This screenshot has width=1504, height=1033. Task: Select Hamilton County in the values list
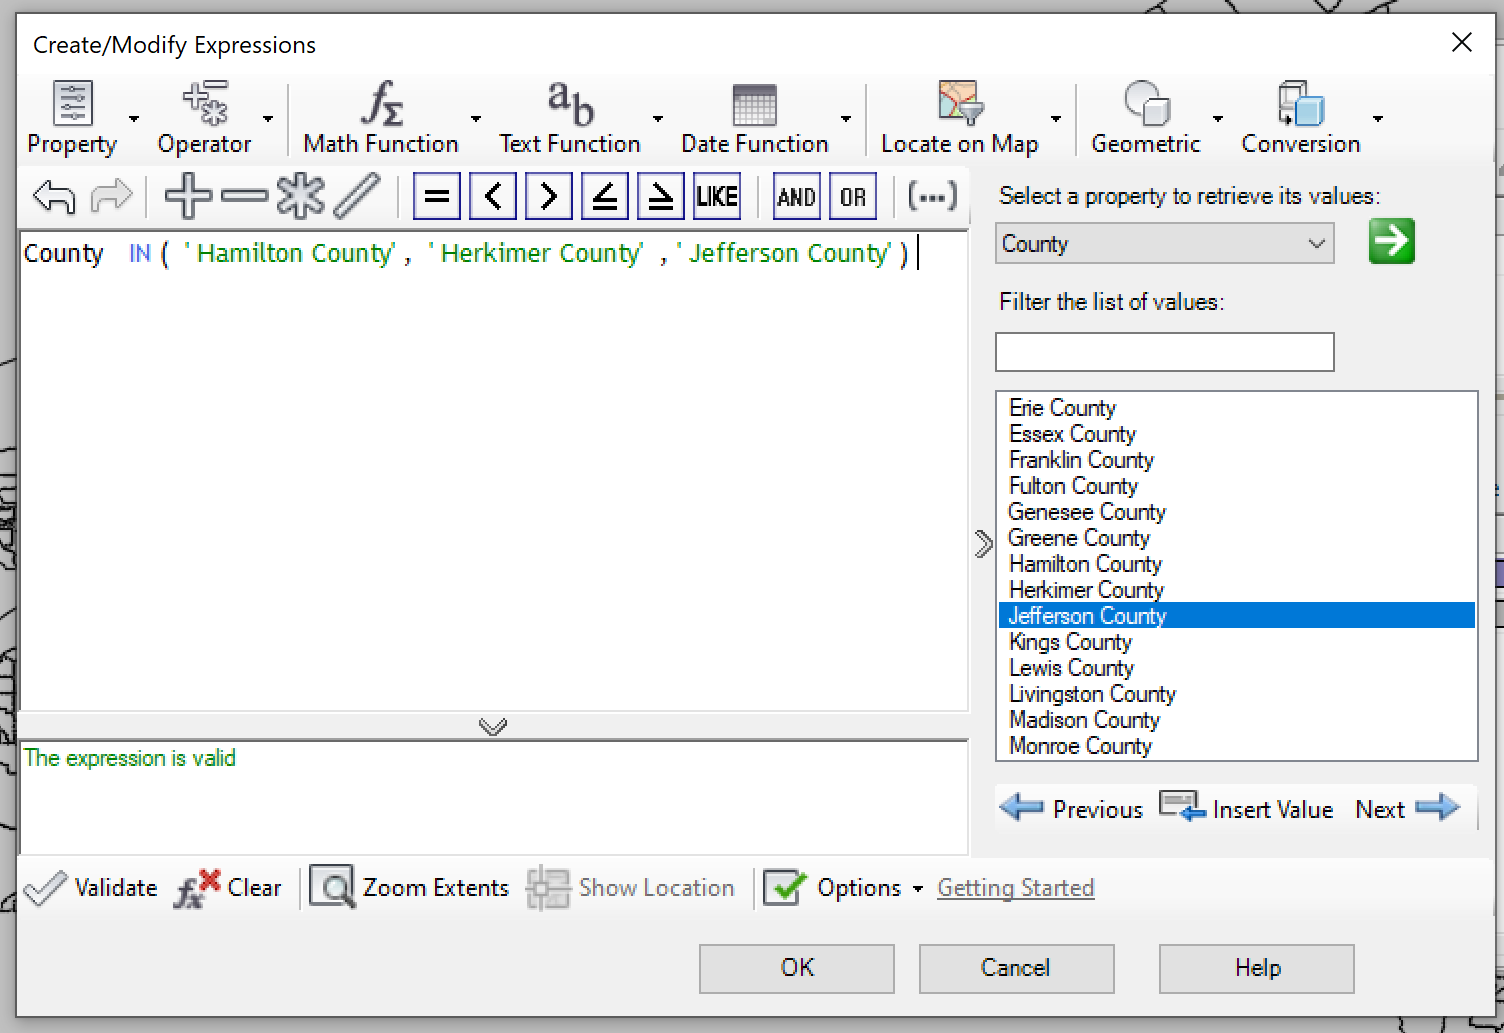1085,563
